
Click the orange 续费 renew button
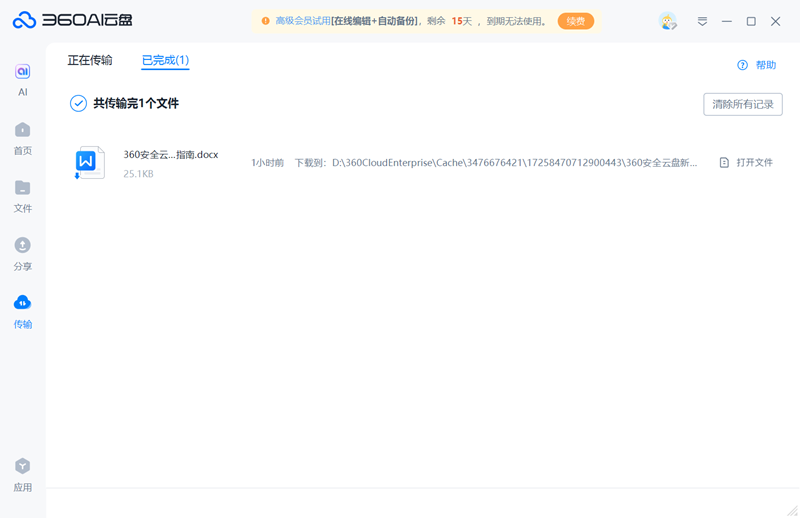pyautogui.click(x=576, y=21)
